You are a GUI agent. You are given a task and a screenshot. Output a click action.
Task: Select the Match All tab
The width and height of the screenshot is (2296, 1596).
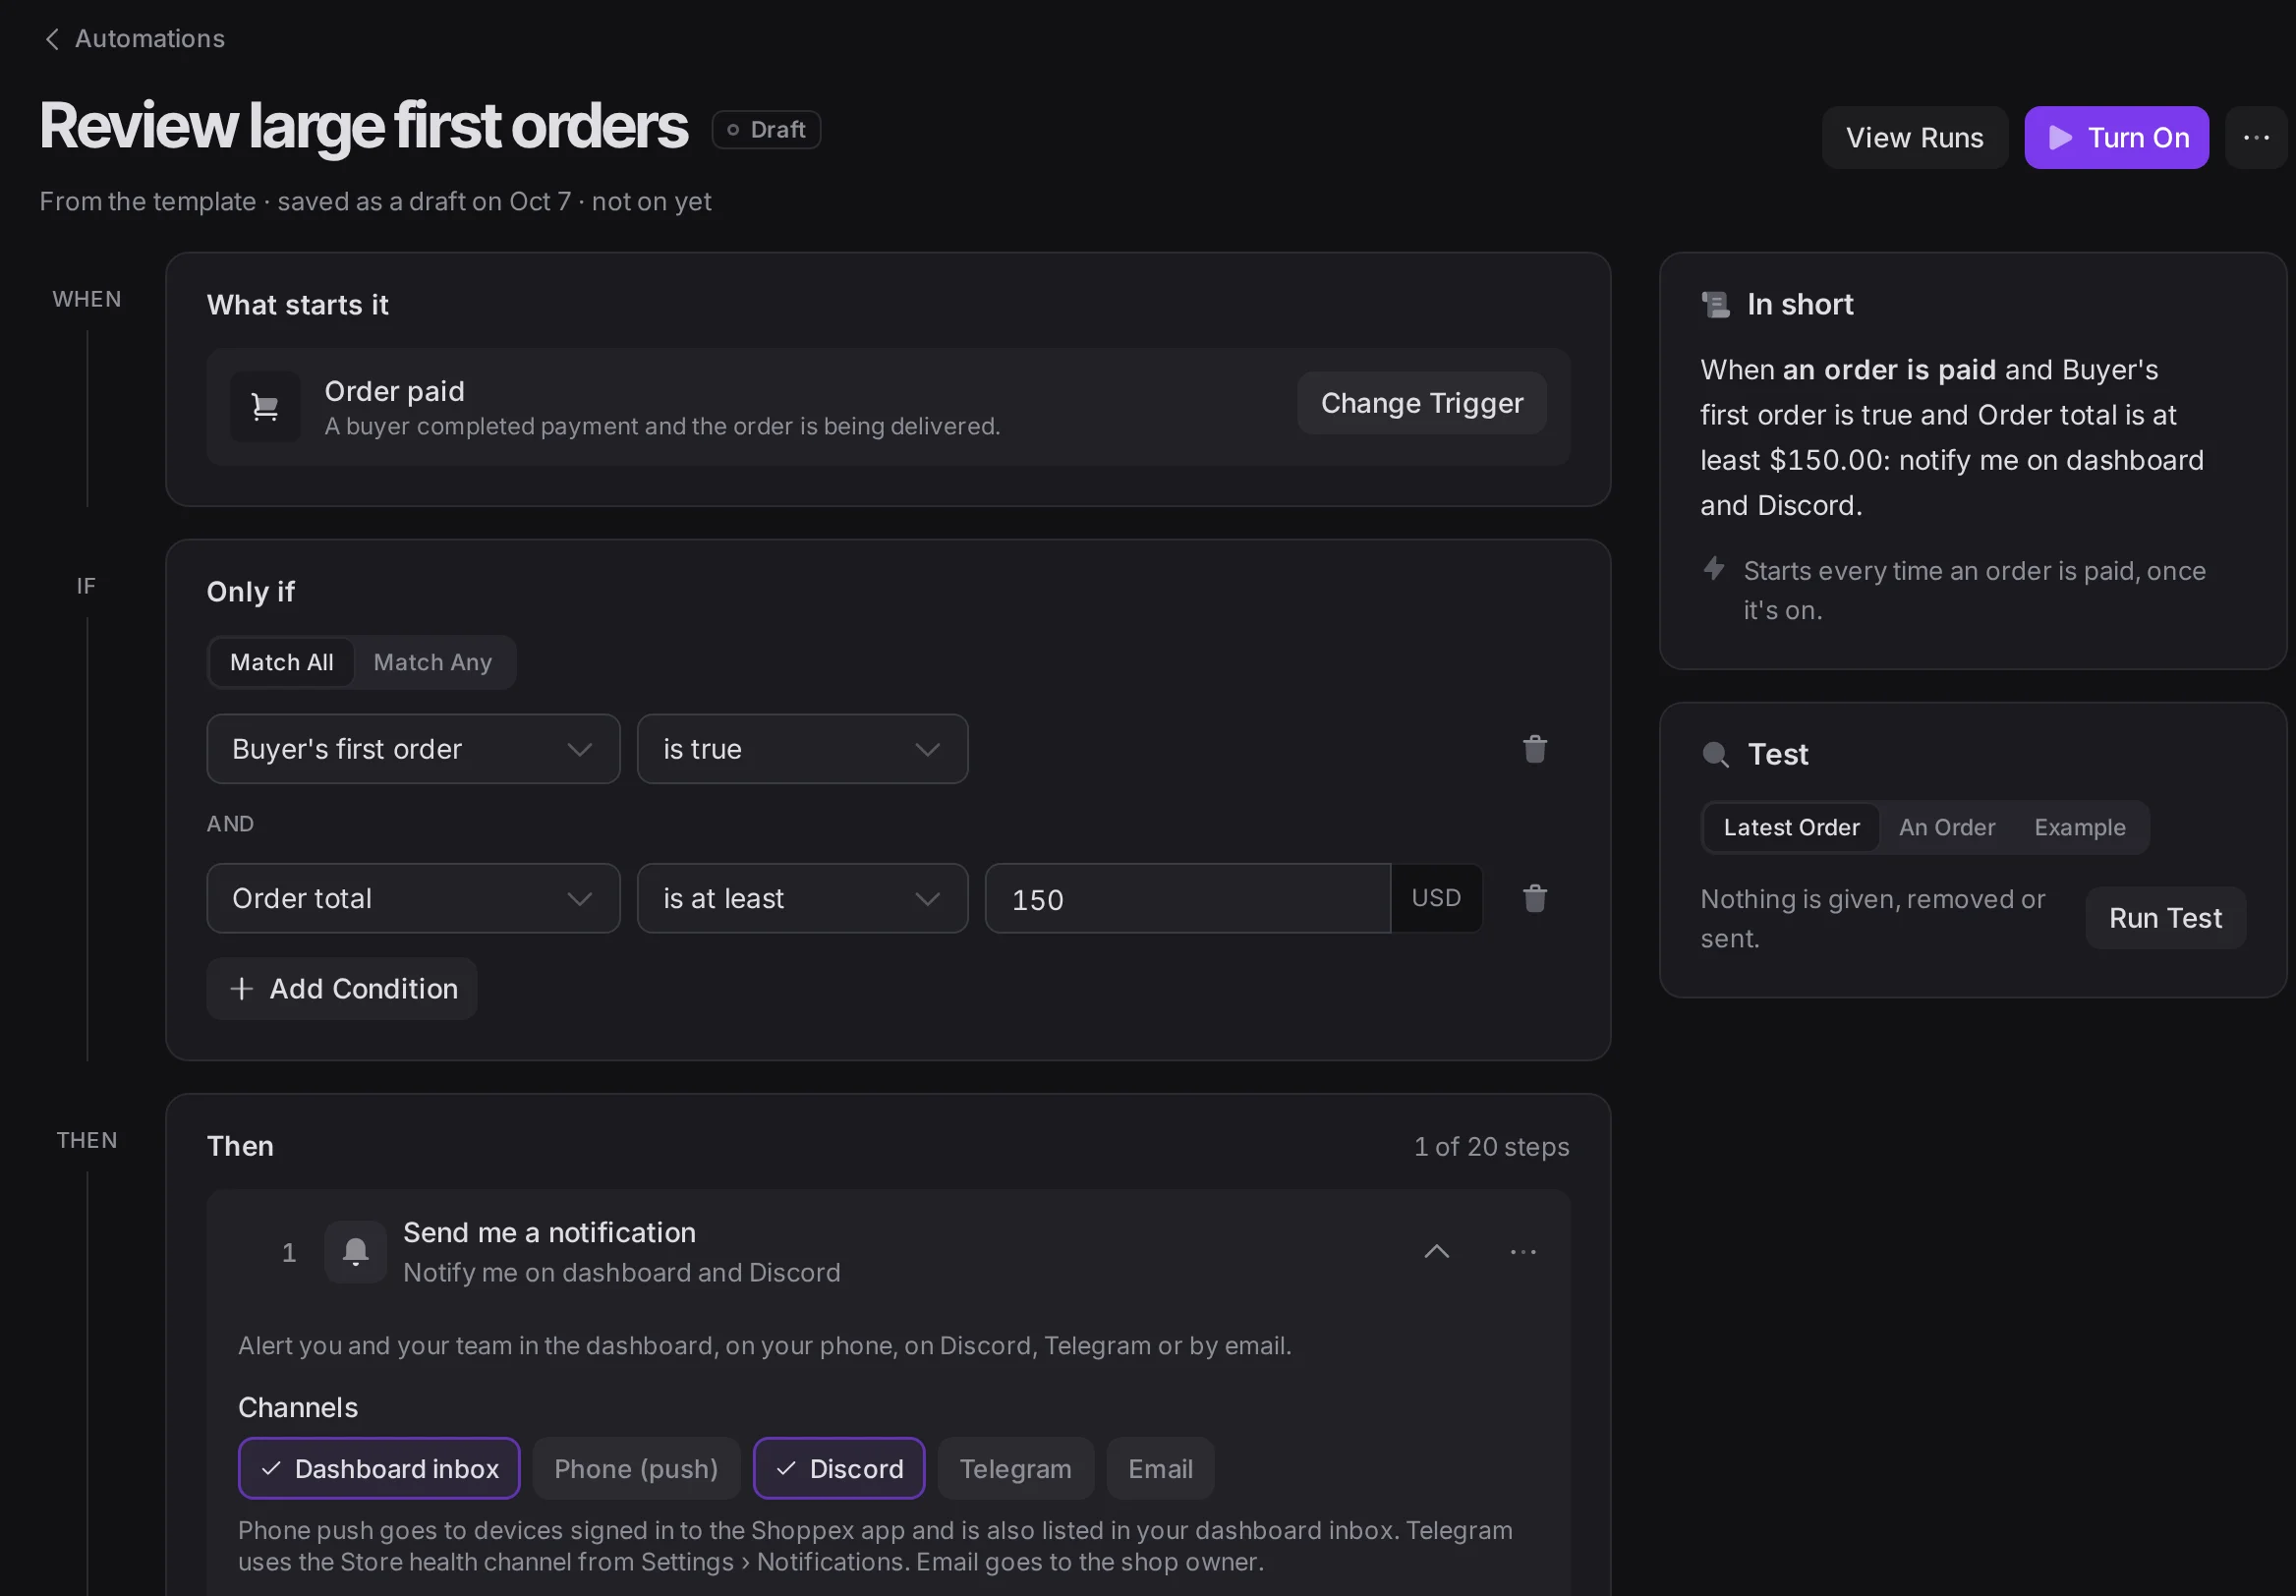[281, 662]
